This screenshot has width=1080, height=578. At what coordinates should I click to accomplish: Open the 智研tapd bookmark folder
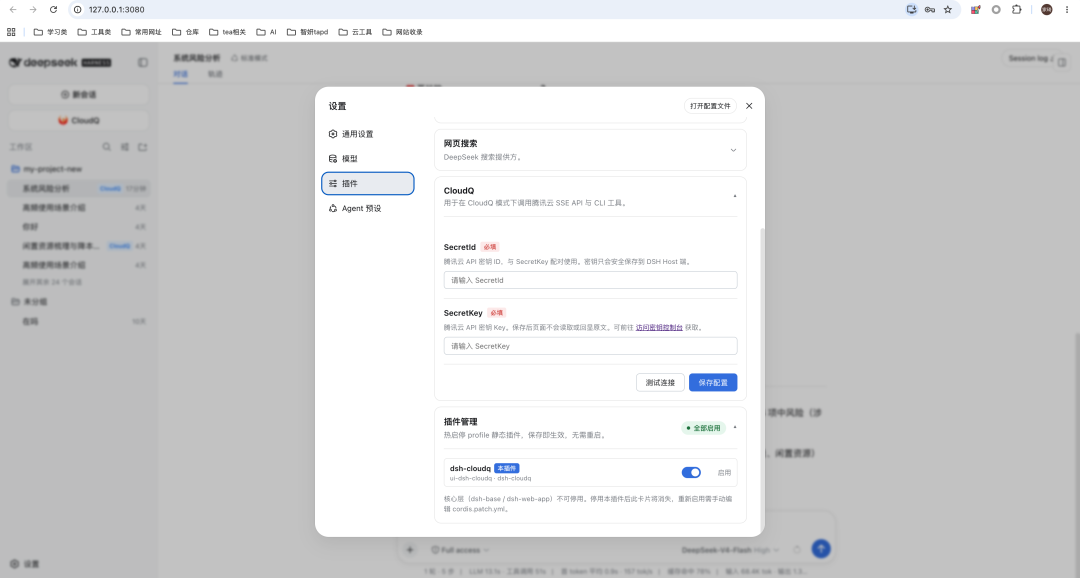pyautogui.click(x=308, y=32)
